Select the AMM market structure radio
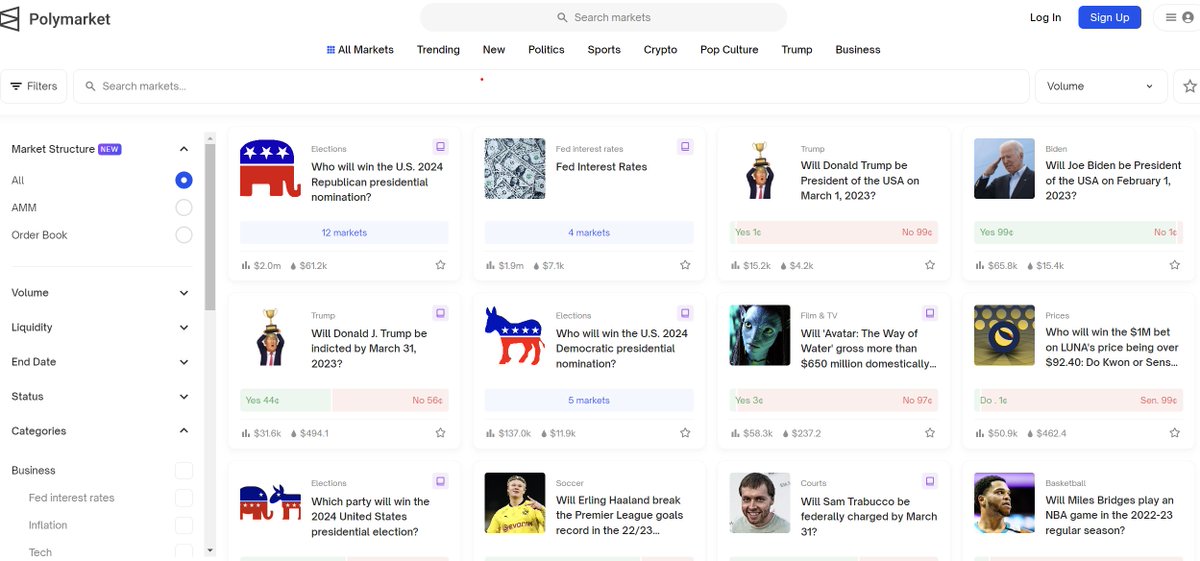 [183, 207]
